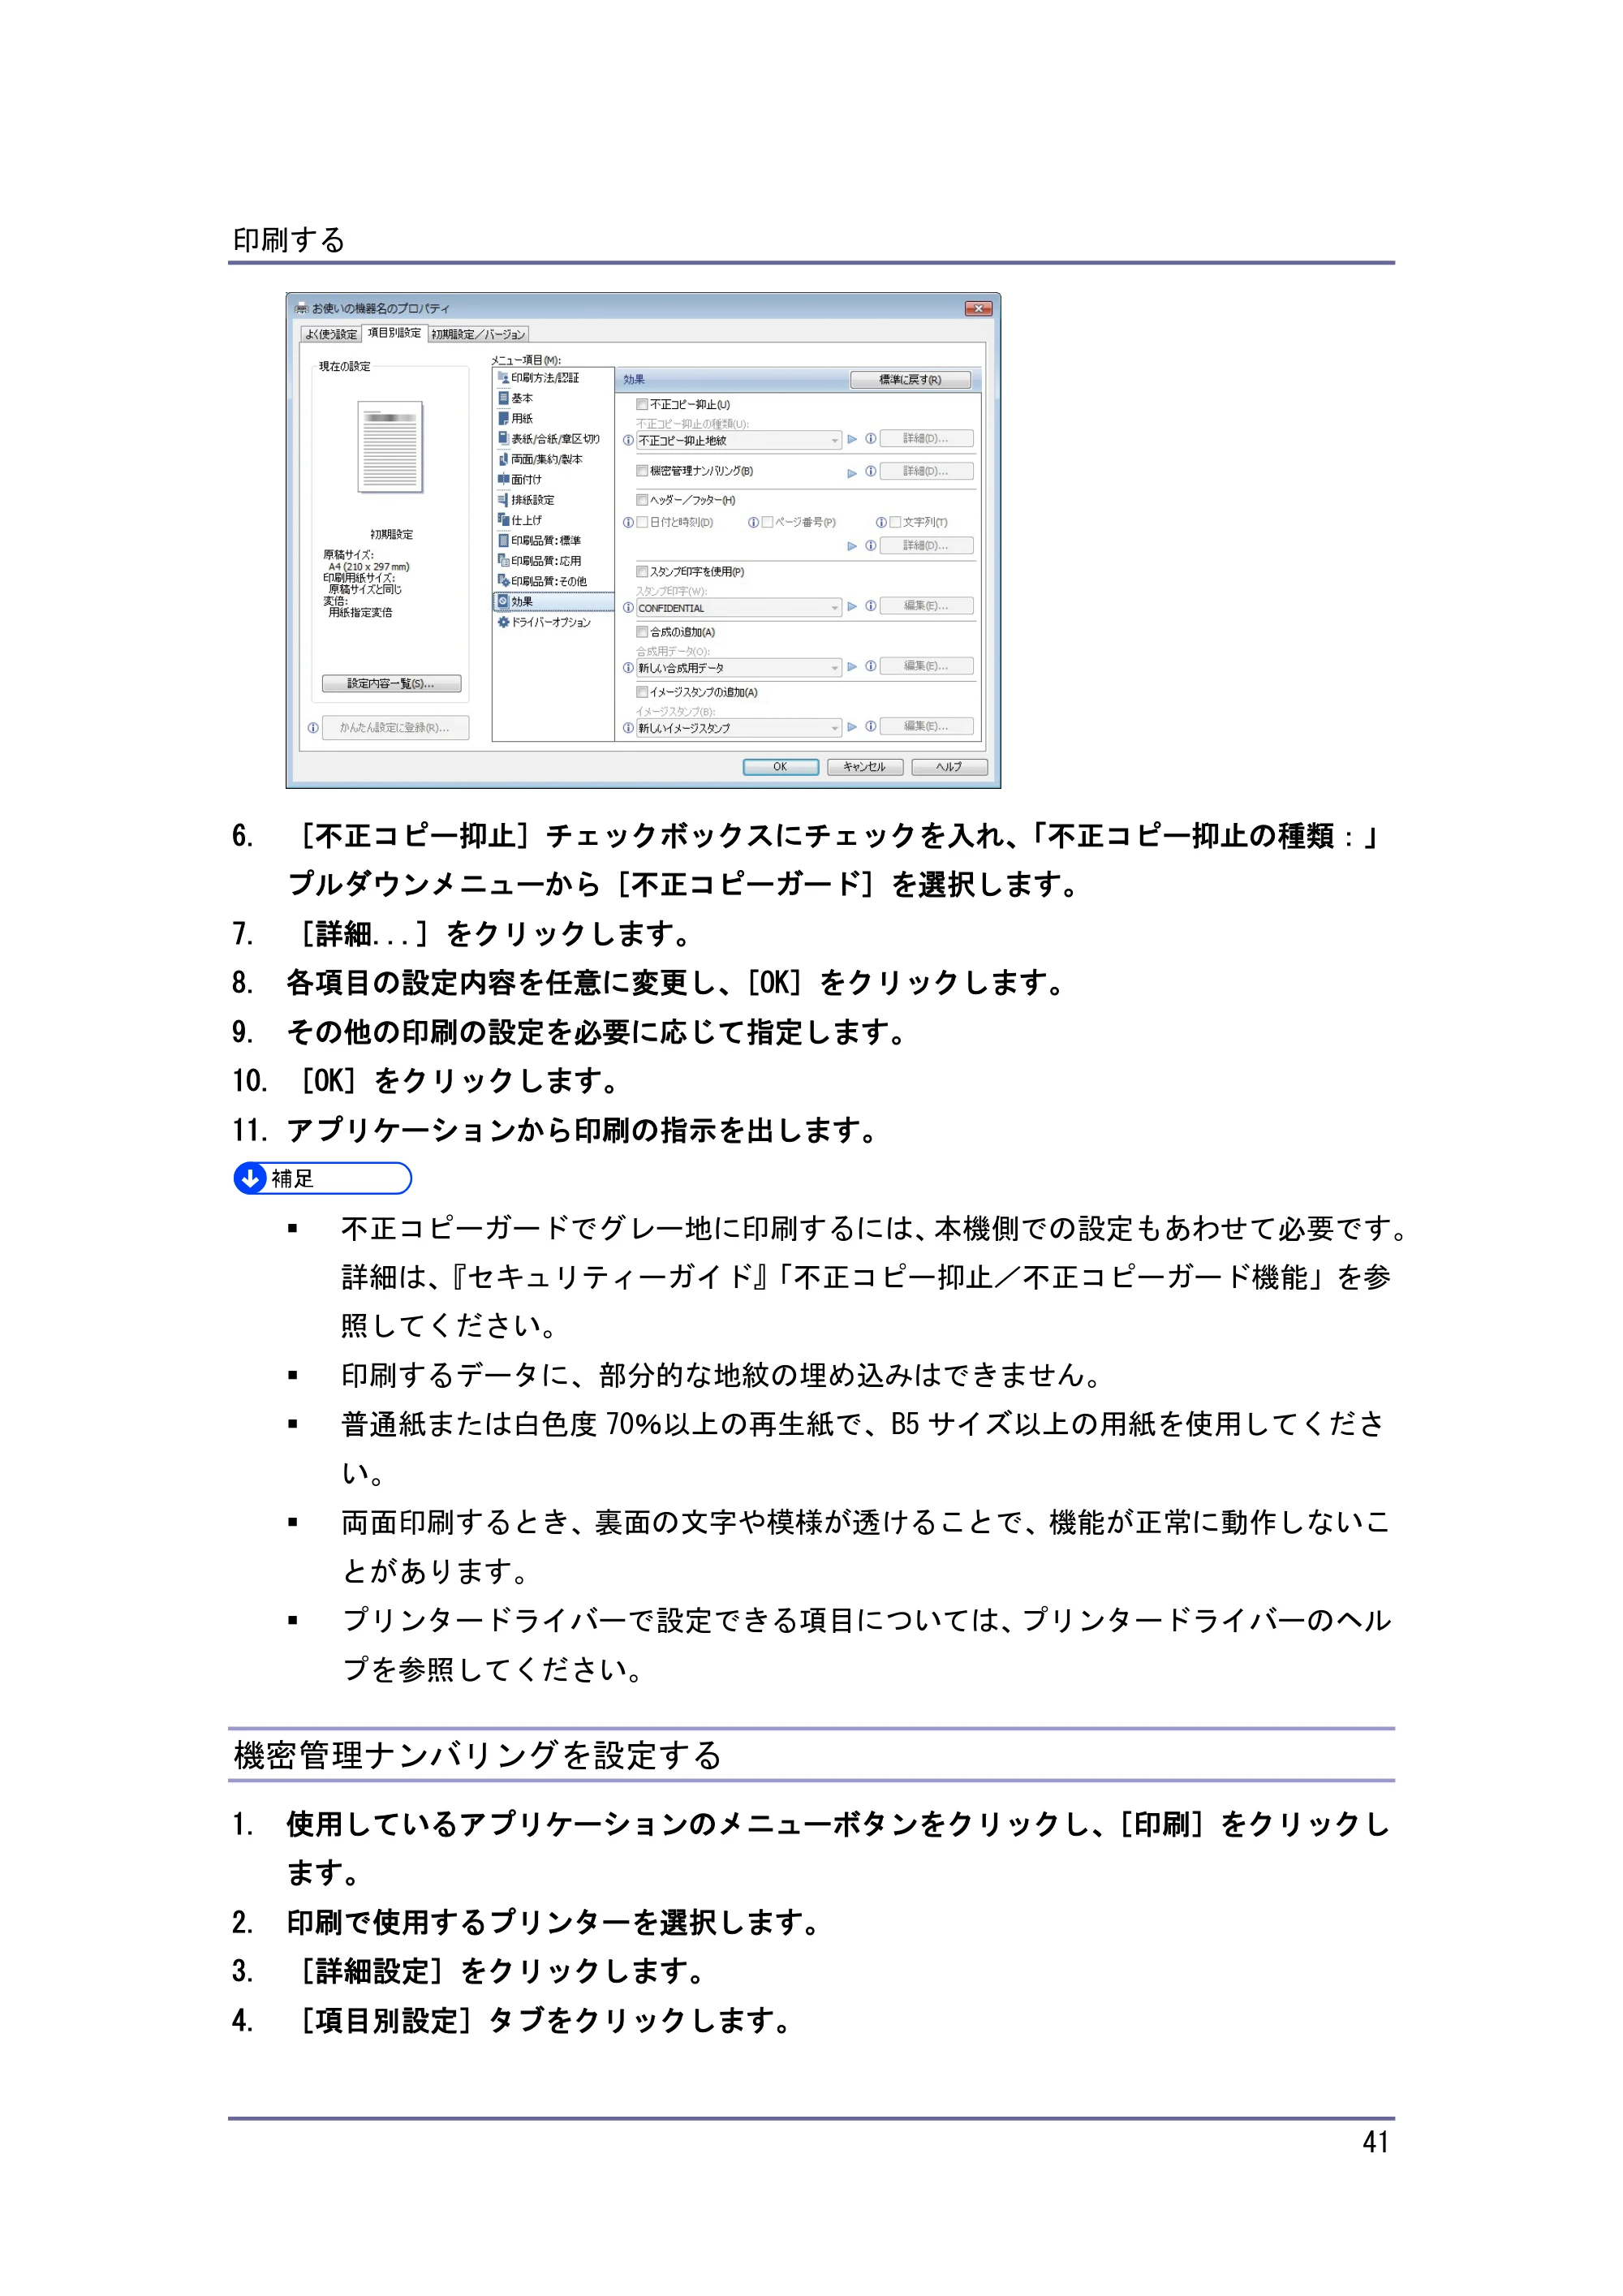This screenshot has height=2296, width=1623.
Task: Click info icon left of 新しい合成用データ dropdown
Action: 628,667
